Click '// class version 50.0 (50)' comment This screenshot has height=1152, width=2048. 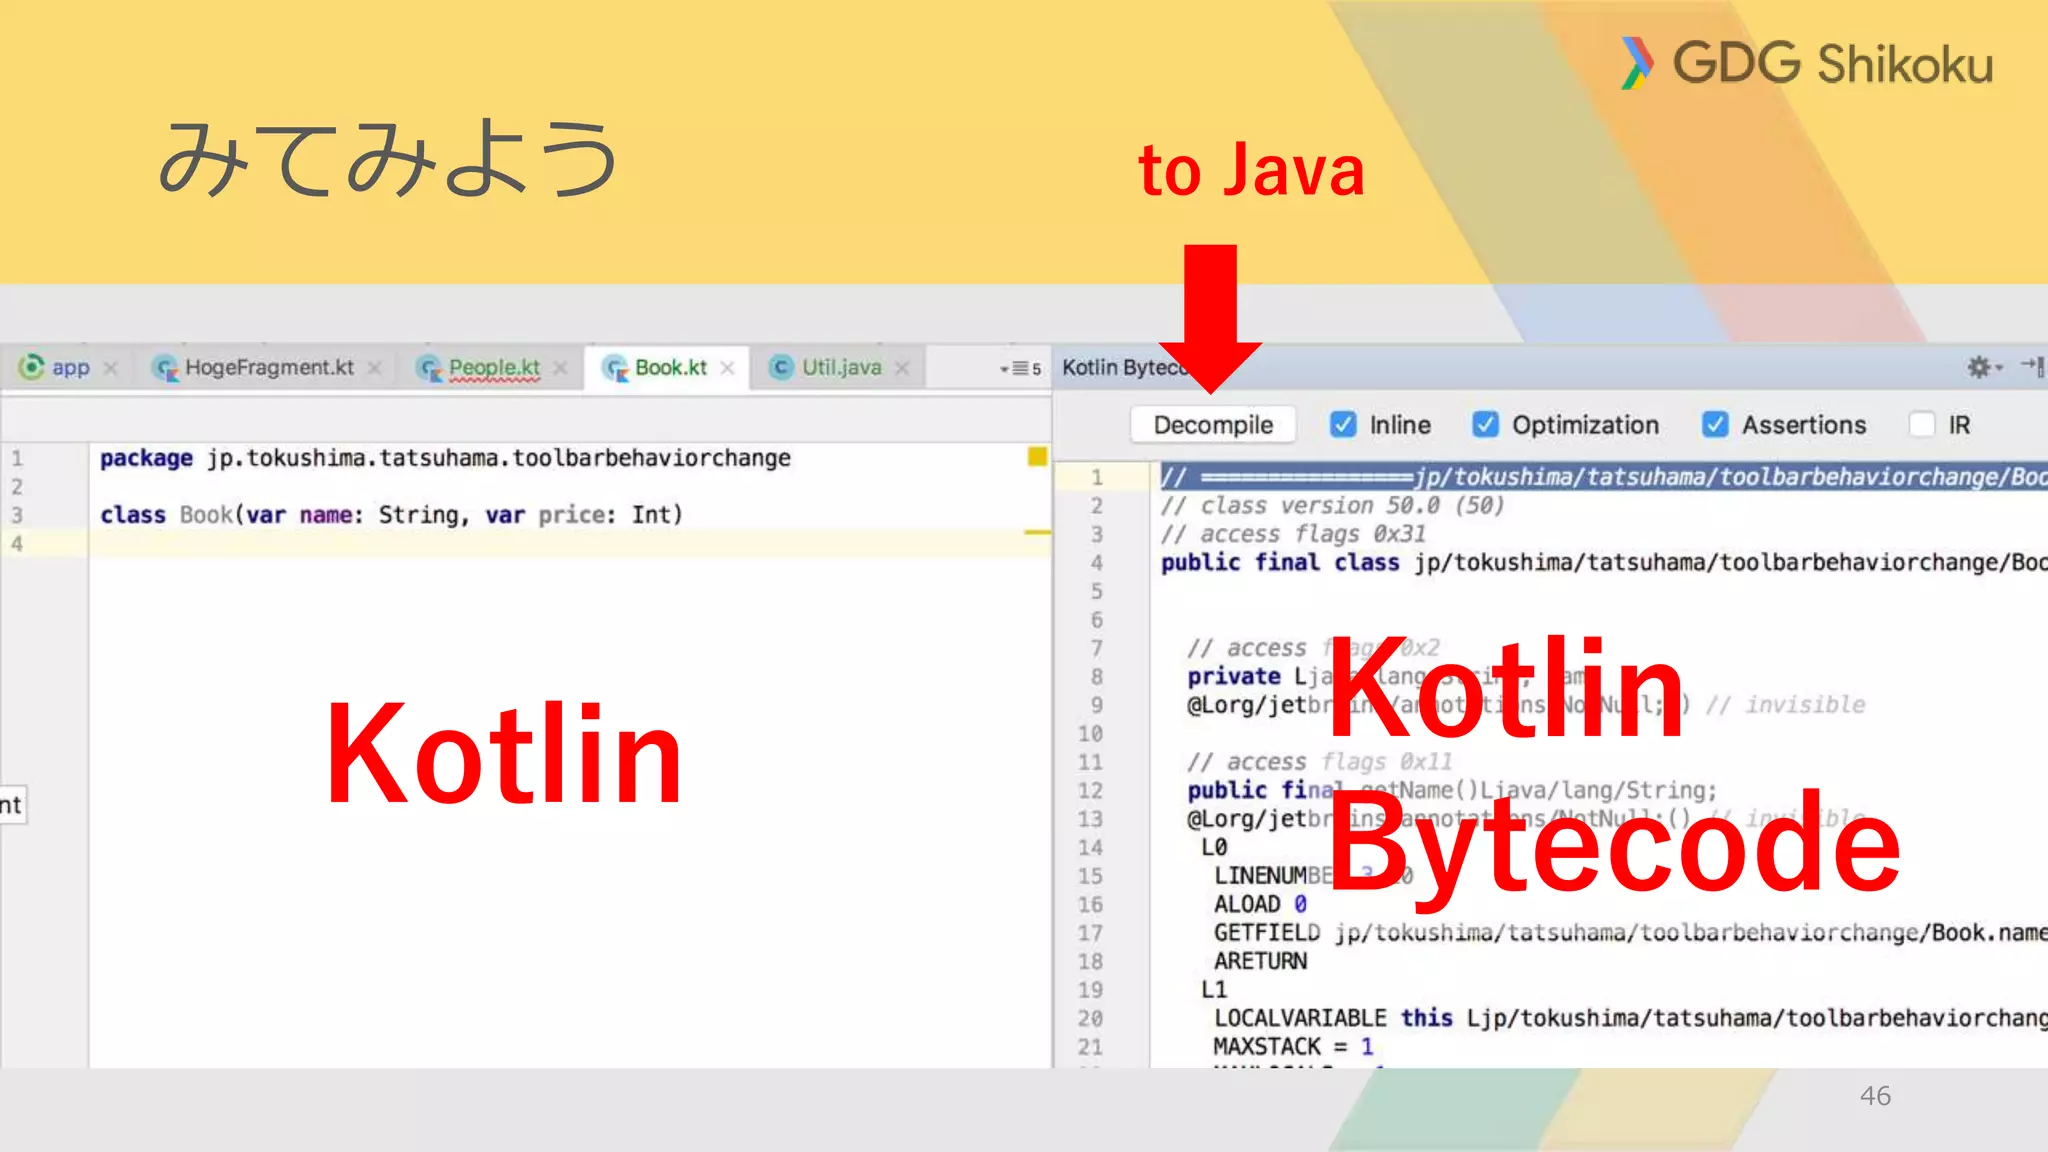point(1332,506)
